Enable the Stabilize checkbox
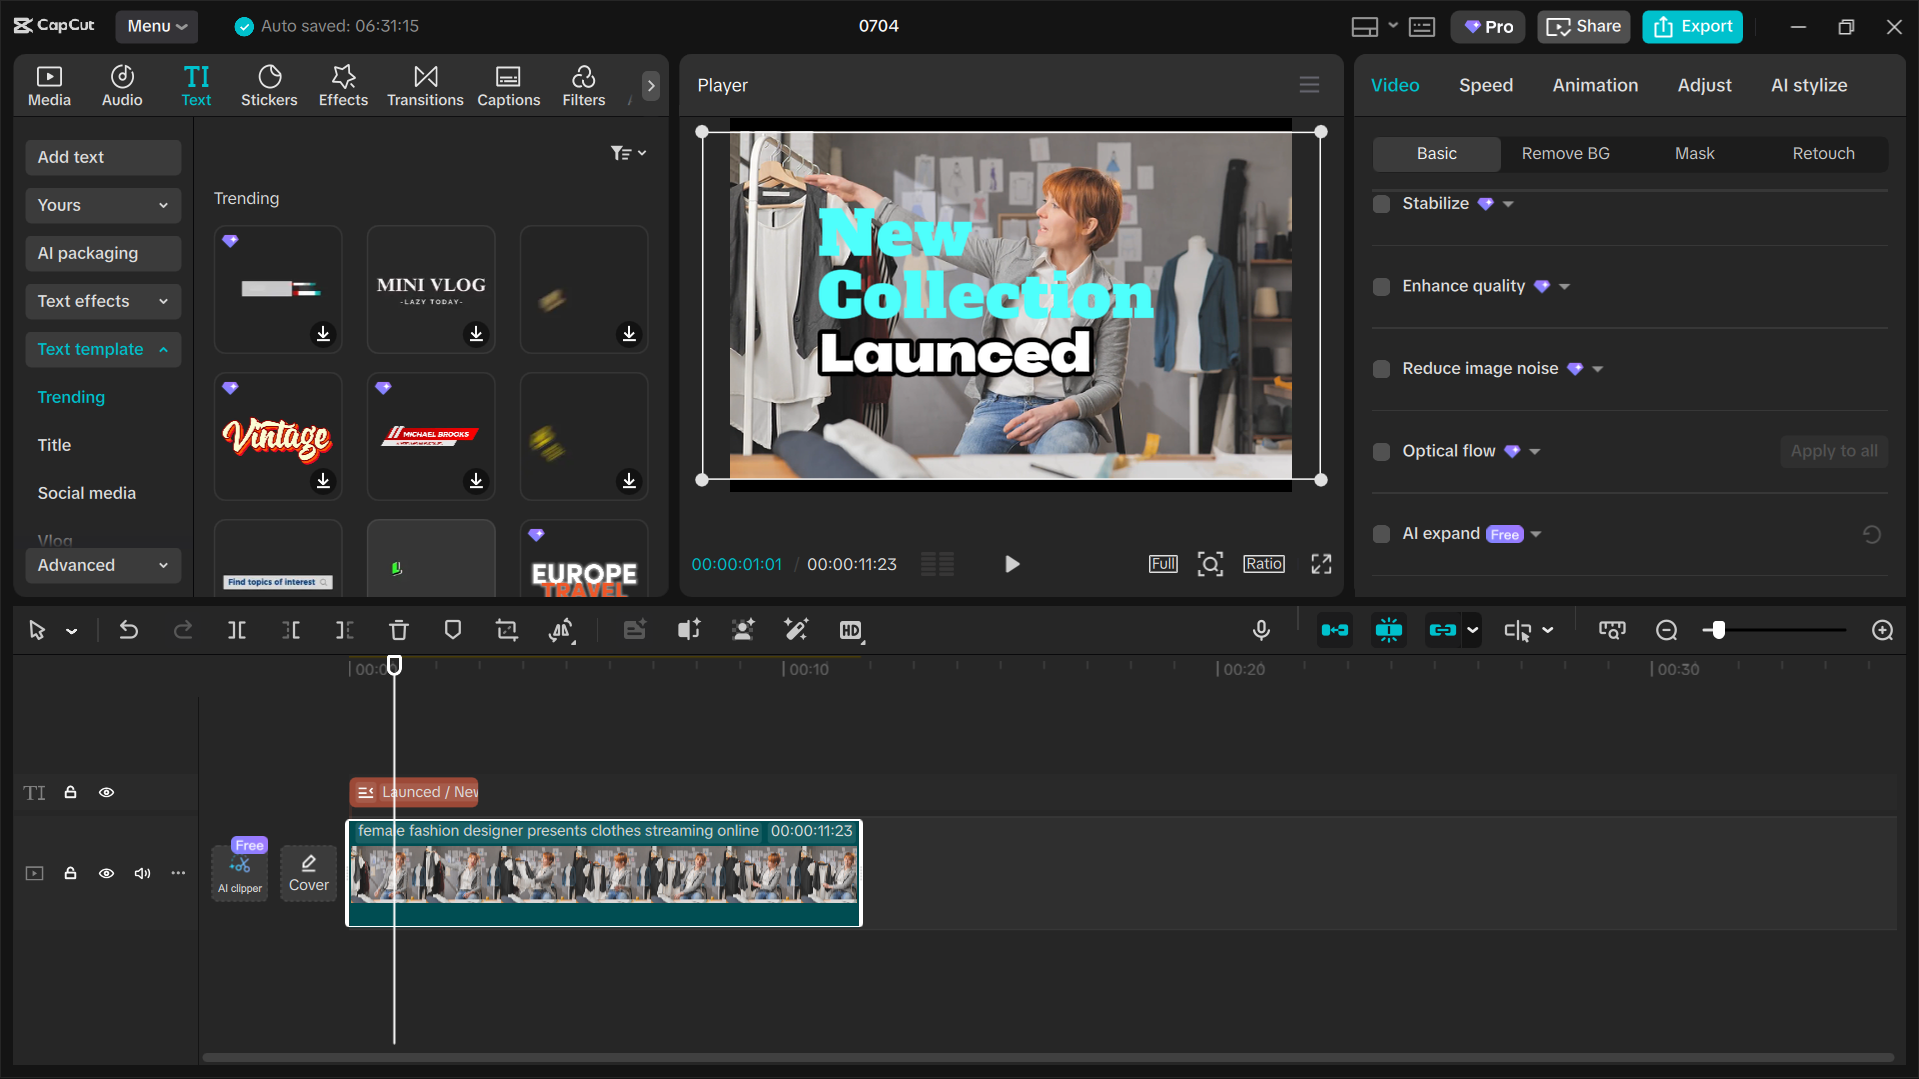The width and height of the screenshot is (1919, 1079). pyautogui.click(x=1381, y=204)
